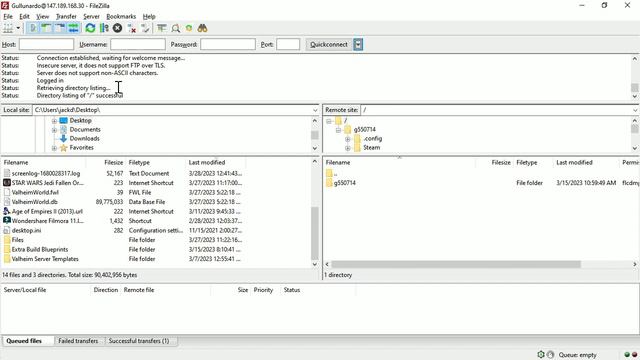This screenshot has height=360, width=640.
Task: Sort remote files by Filename column
Action: tap(338, 162)
